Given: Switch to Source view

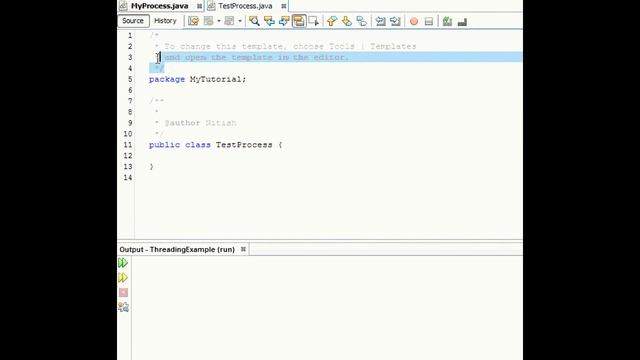Looking at the screenshot, I should click(133, 21).
